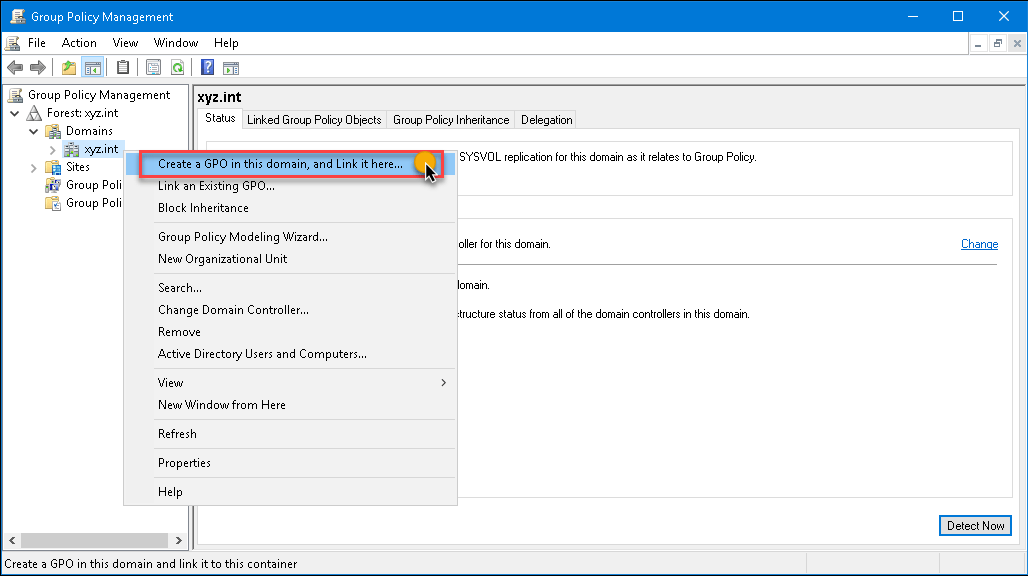Choose Active Directory Users and Computers...
This screenshot has height=576, width=1028.
pos(291,355)
